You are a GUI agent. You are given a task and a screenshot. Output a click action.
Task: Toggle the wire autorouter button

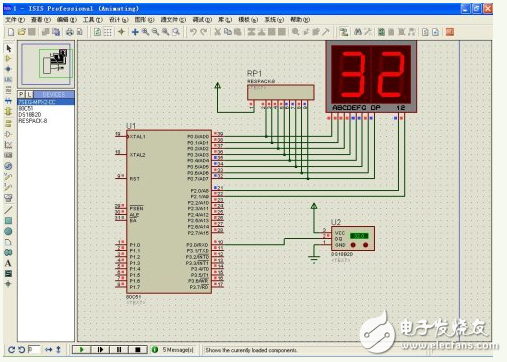[344, 32]
